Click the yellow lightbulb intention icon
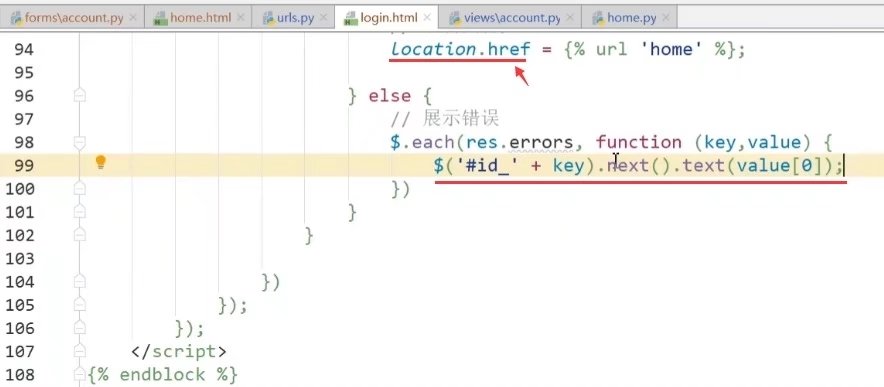This screenshot has height=387, width=884. tap(100, 162)
